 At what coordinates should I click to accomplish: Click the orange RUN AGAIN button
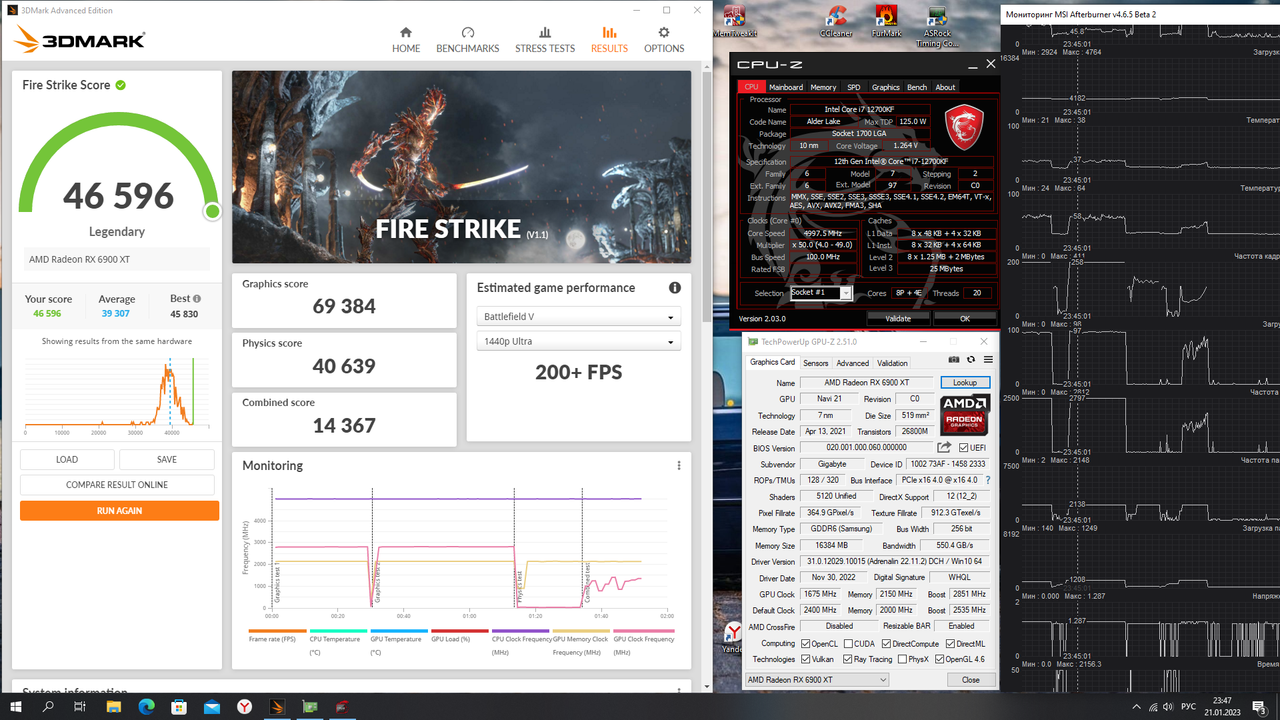tap(119, 510)
